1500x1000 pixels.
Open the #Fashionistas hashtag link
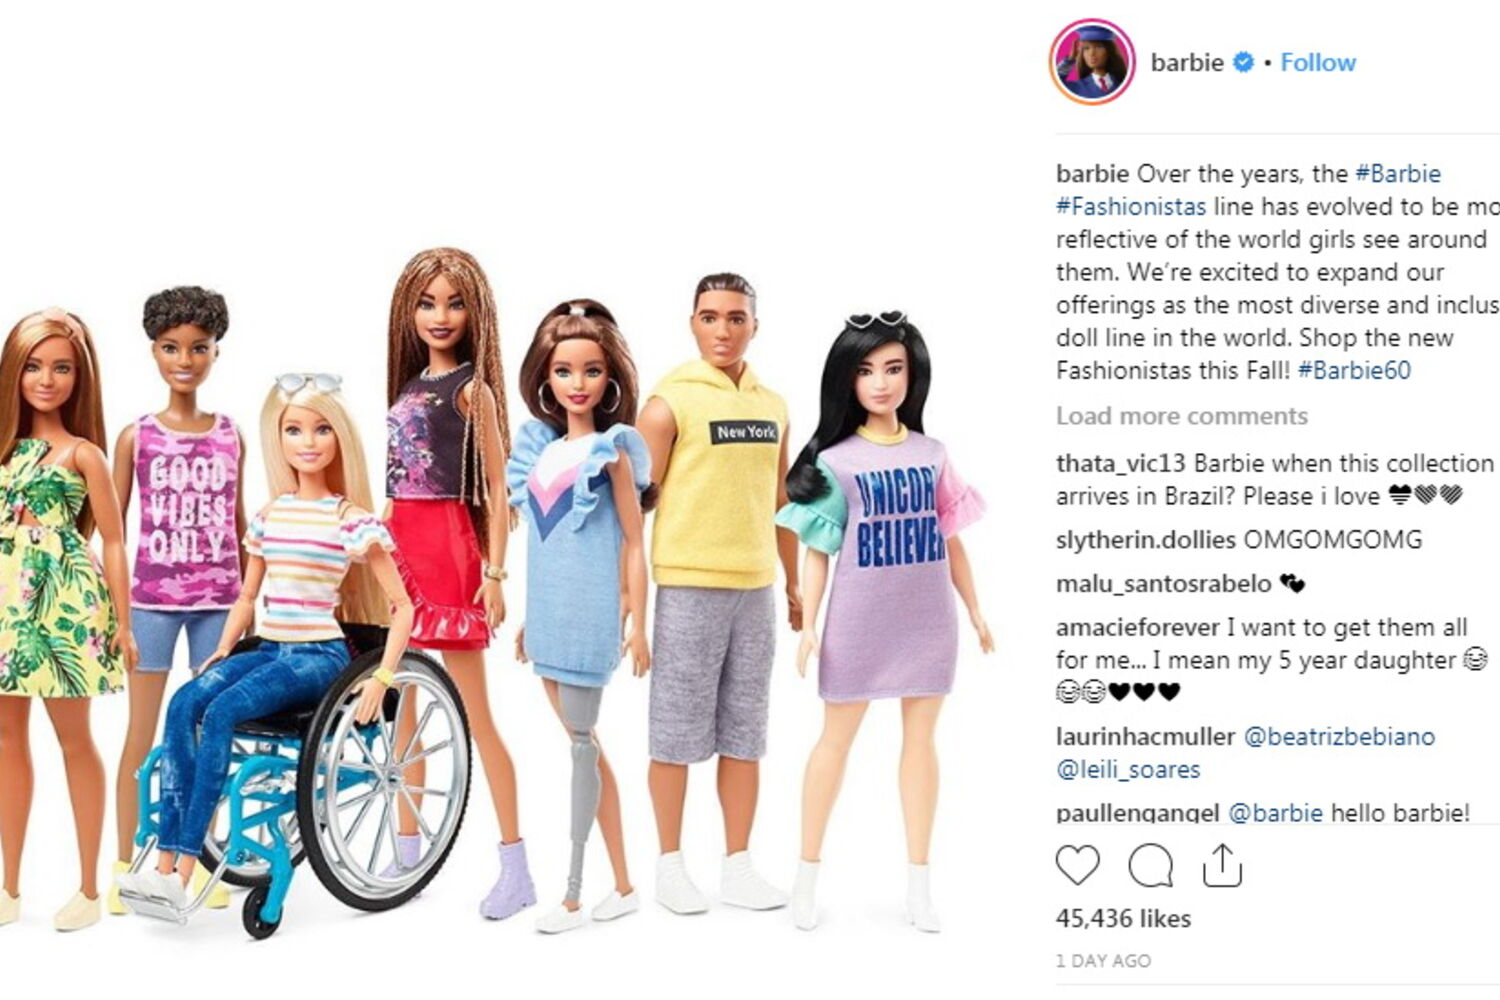(1131, 206)
